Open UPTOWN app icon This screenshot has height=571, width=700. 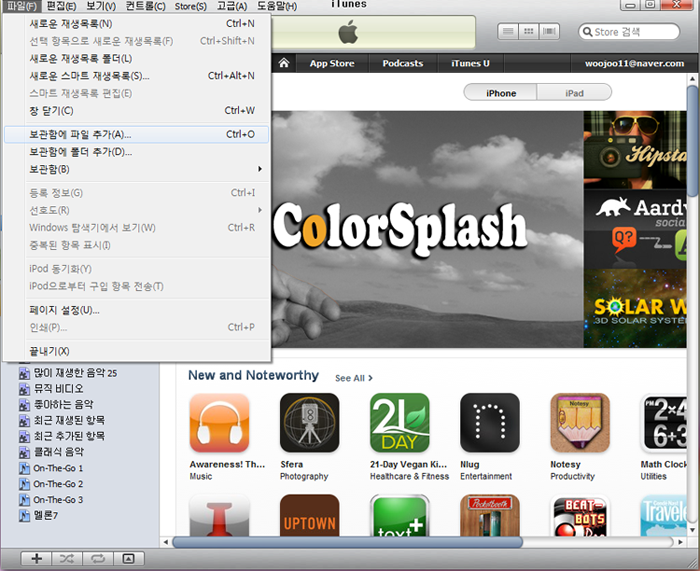click(x=309, y=515)
